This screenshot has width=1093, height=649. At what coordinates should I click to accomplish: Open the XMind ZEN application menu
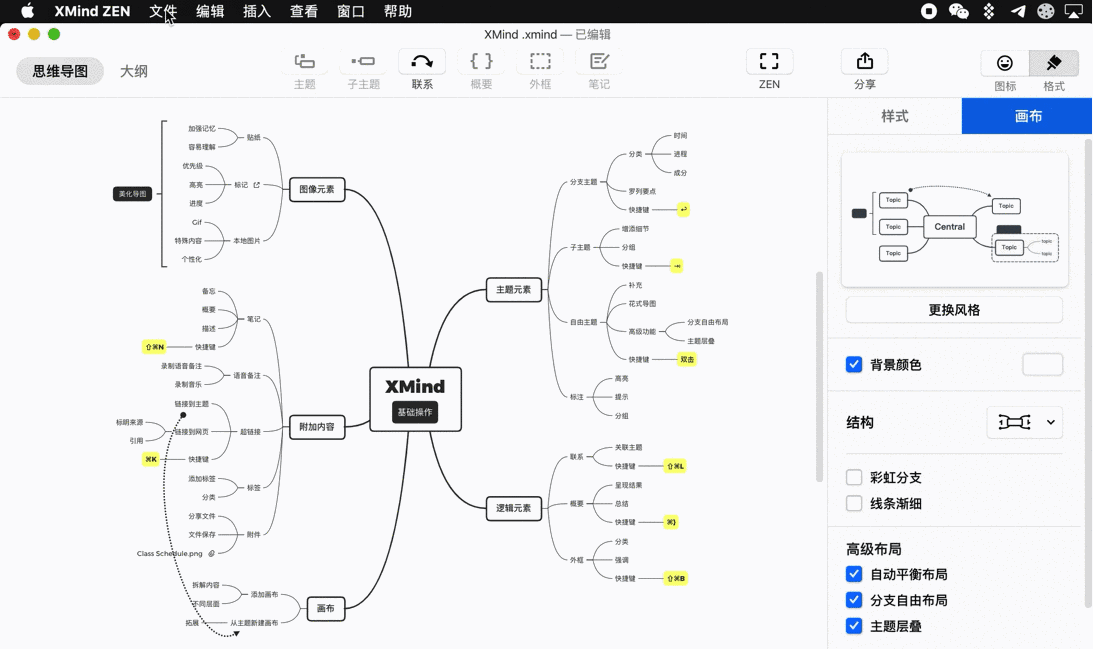(92, 11)
